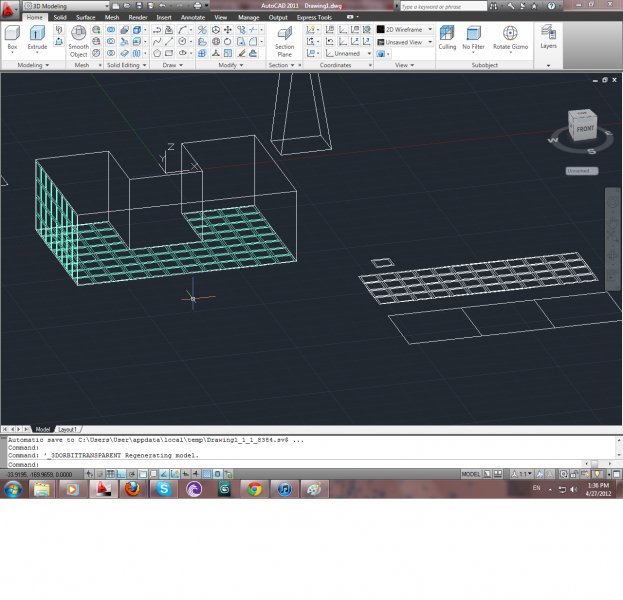Click the FRONT face of the ViewCube
The image size is (623, 600).
point(584,130)
